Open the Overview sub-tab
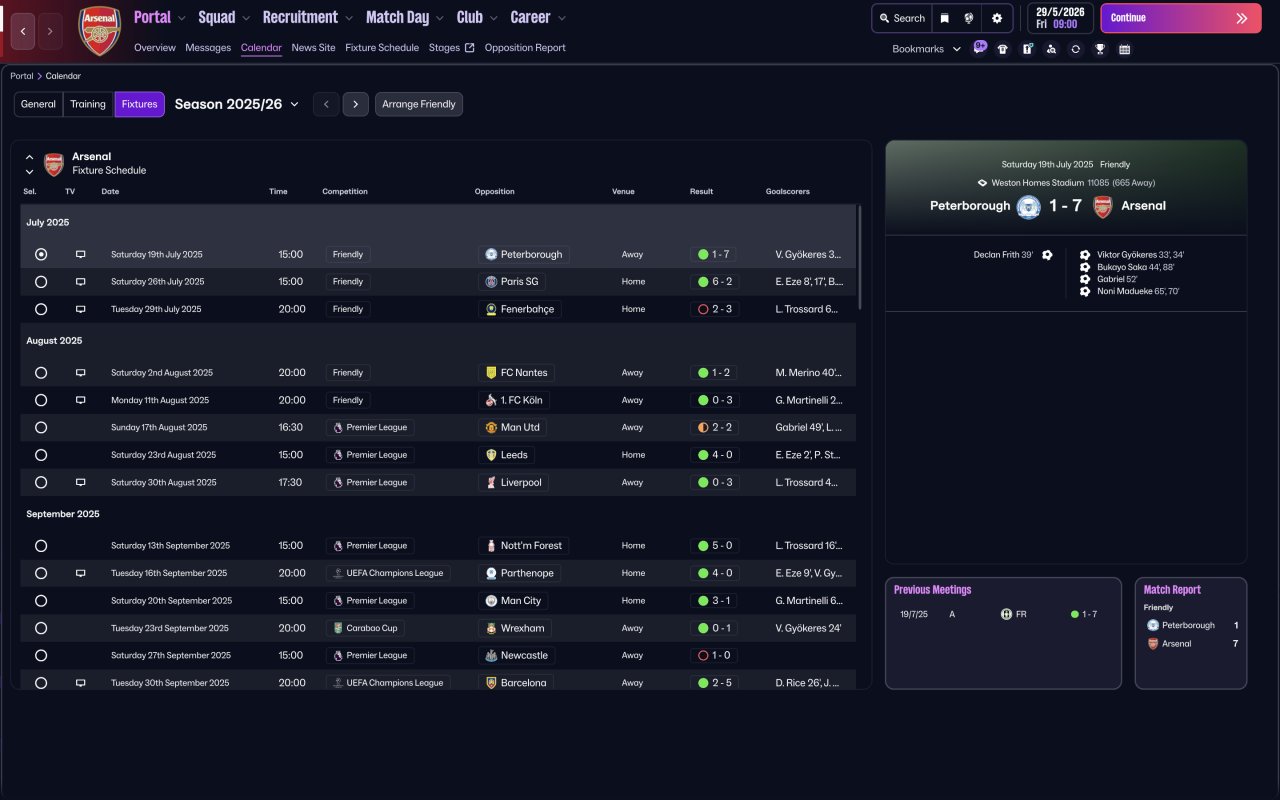 click(155, 47)
